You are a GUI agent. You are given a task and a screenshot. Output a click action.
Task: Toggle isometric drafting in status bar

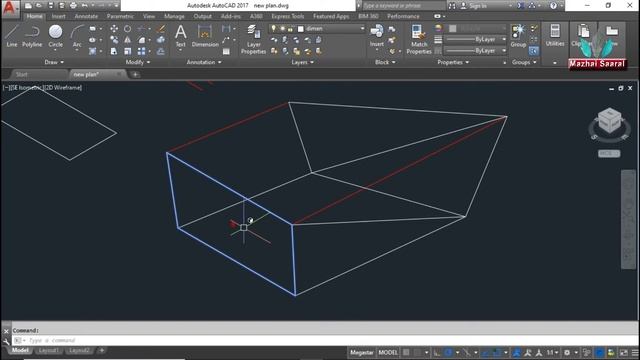(x=467, y=353)
